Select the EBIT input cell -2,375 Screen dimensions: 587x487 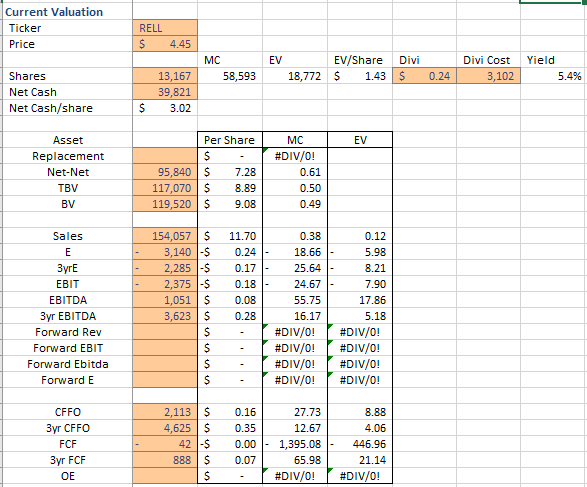[x=165, y=284]
